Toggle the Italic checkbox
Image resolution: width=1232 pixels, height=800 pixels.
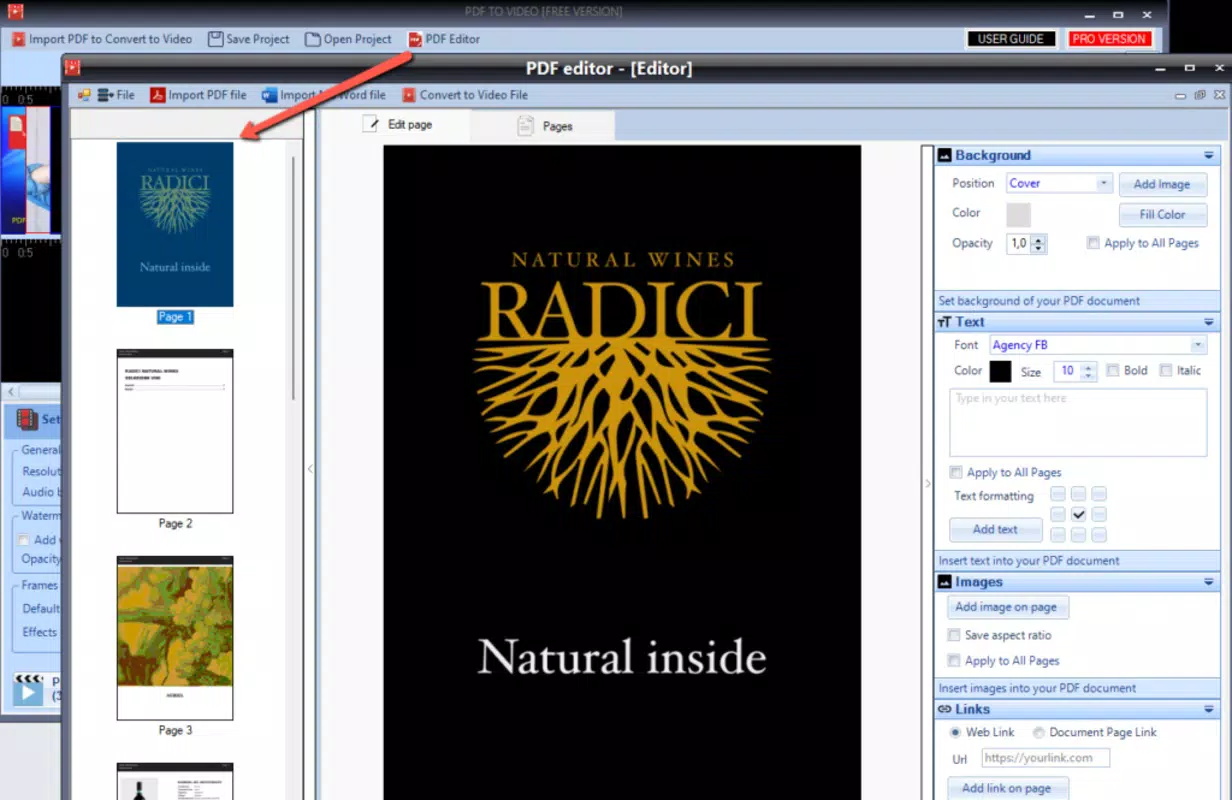(x=1165, y=371)
